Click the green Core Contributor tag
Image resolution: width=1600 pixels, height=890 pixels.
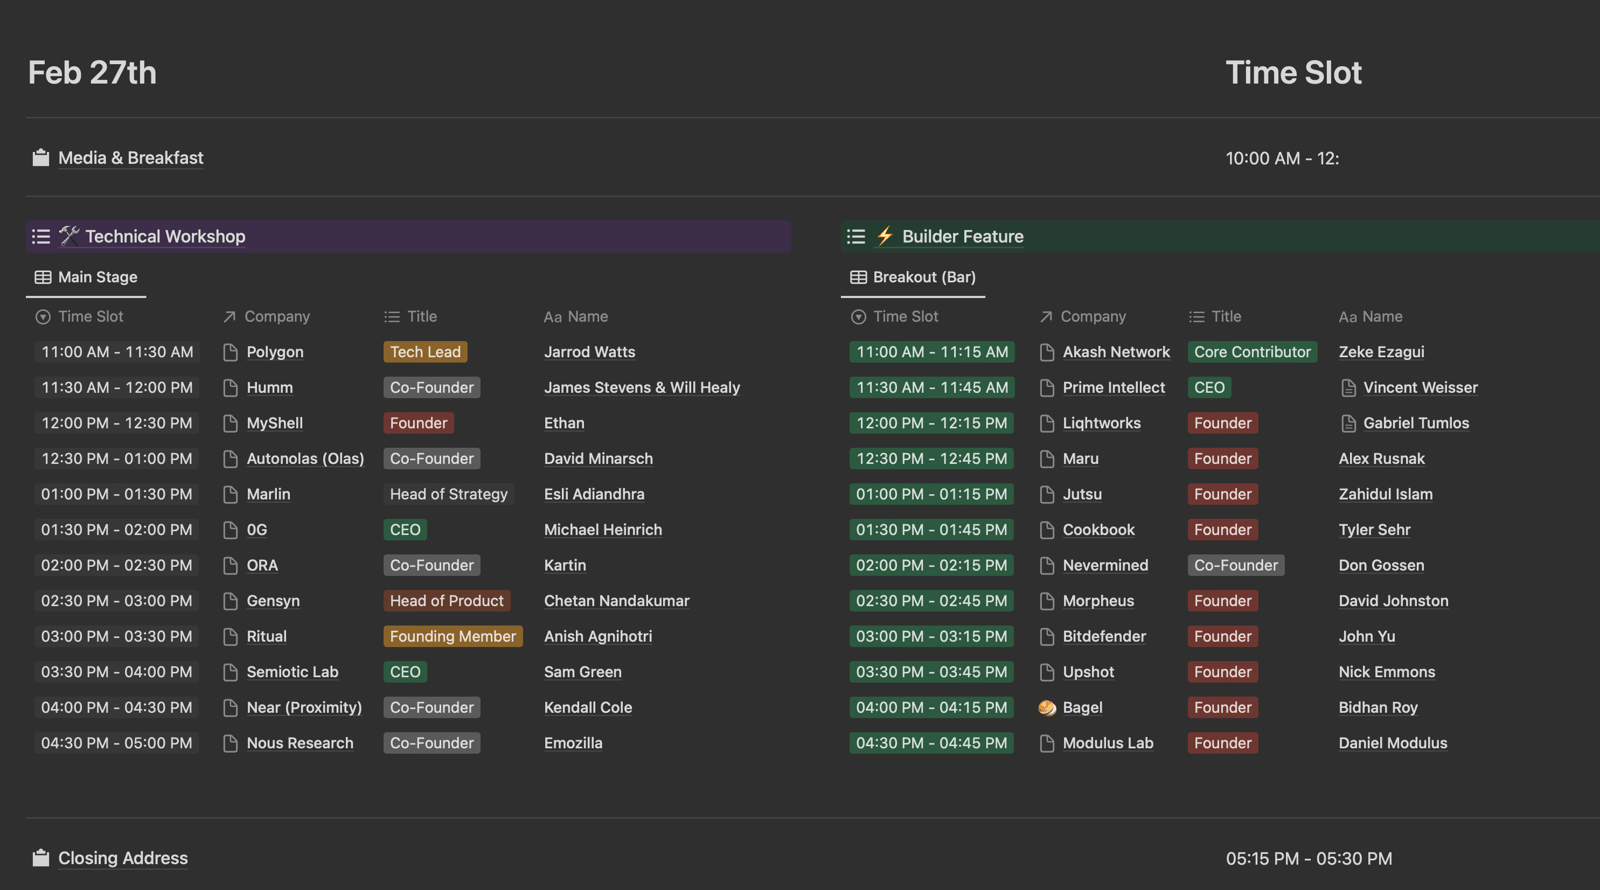click(1251, 352)
